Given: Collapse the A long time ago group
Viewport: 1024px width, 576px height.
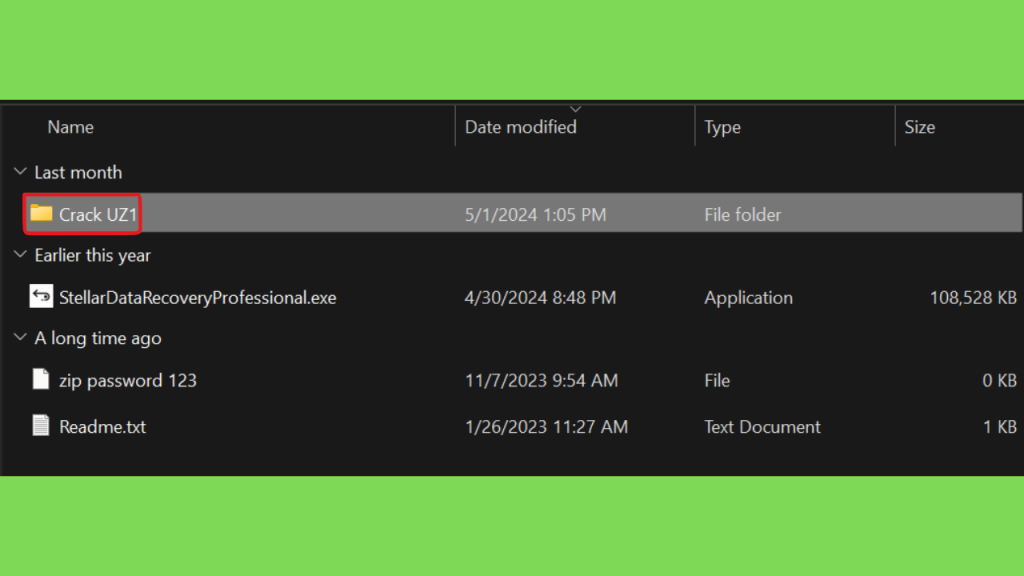Looking at the screenshot, I should tap(20, 338).
